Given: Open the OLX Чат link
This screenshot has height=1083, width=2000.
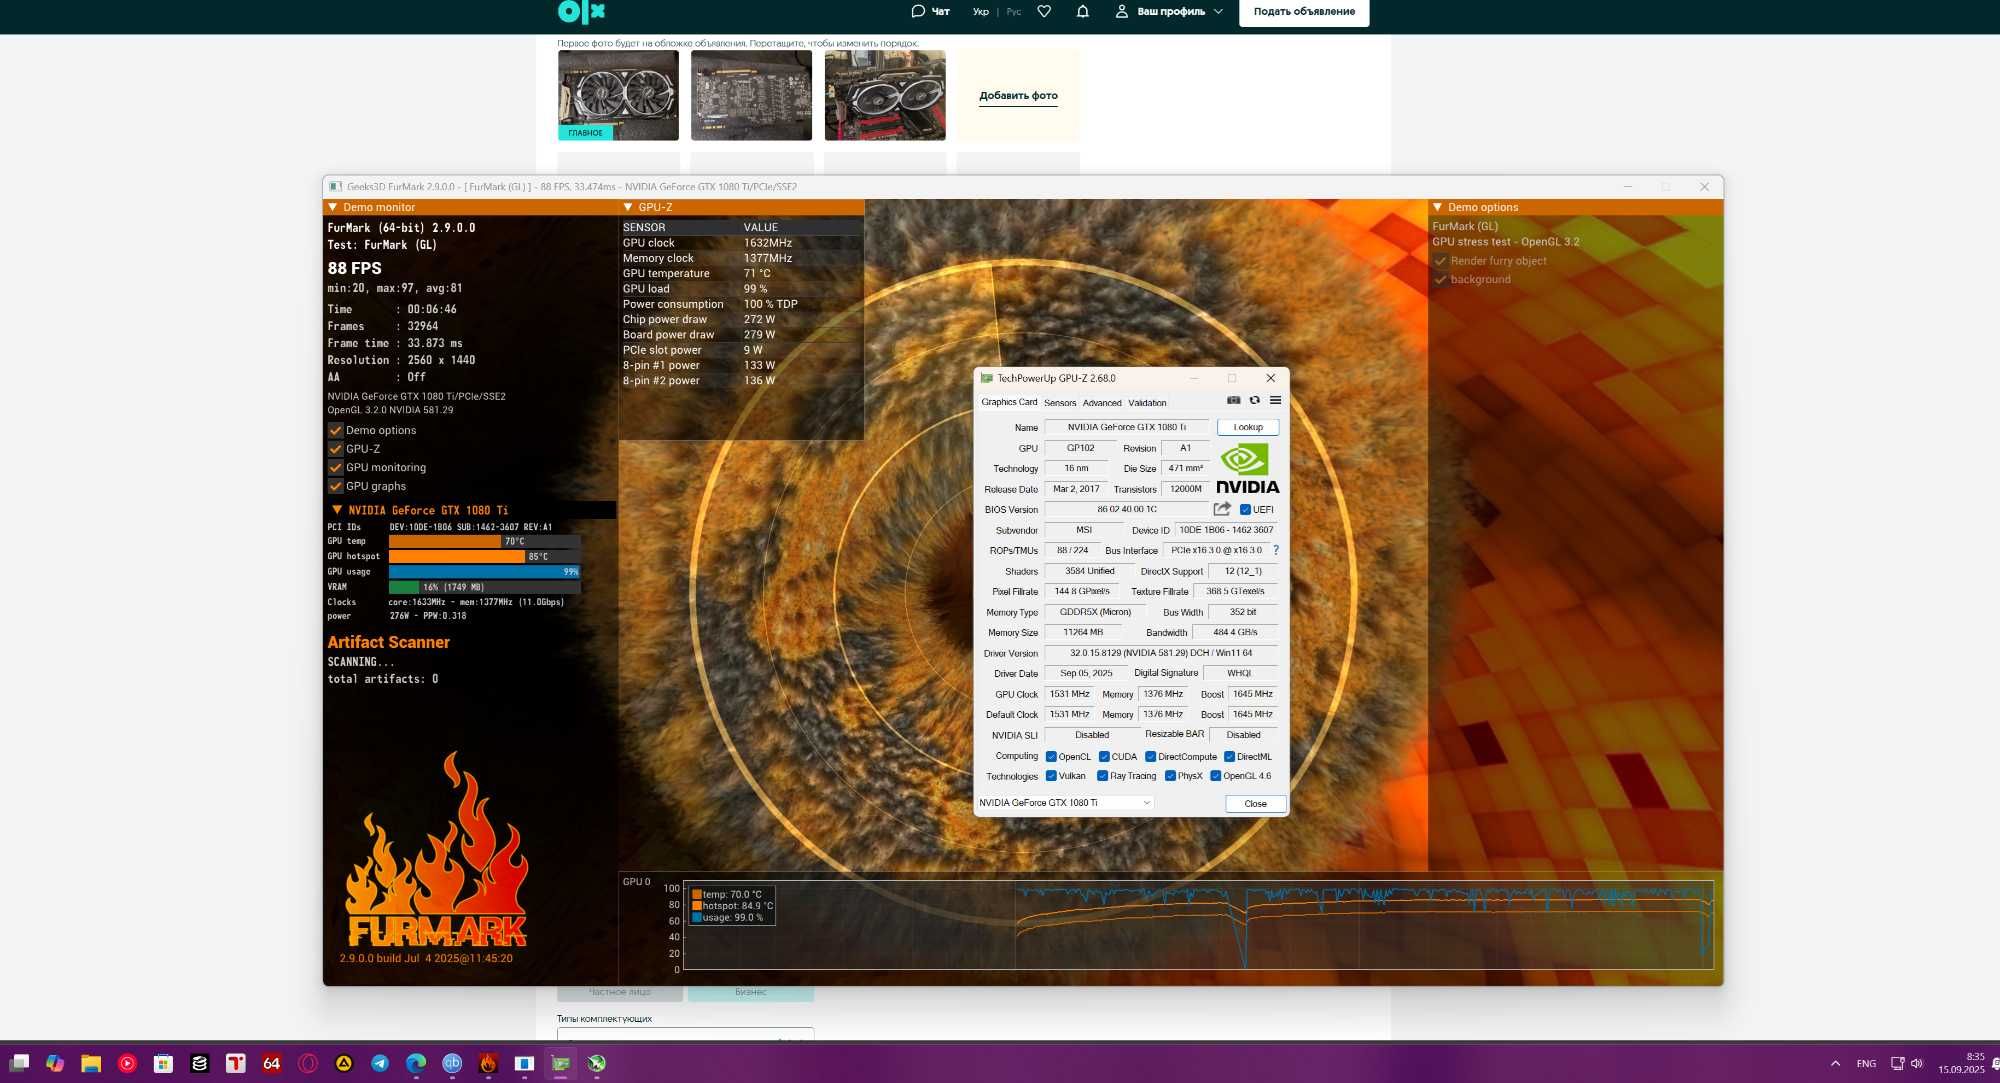Looking at the screenshot, I should (930, 11).
